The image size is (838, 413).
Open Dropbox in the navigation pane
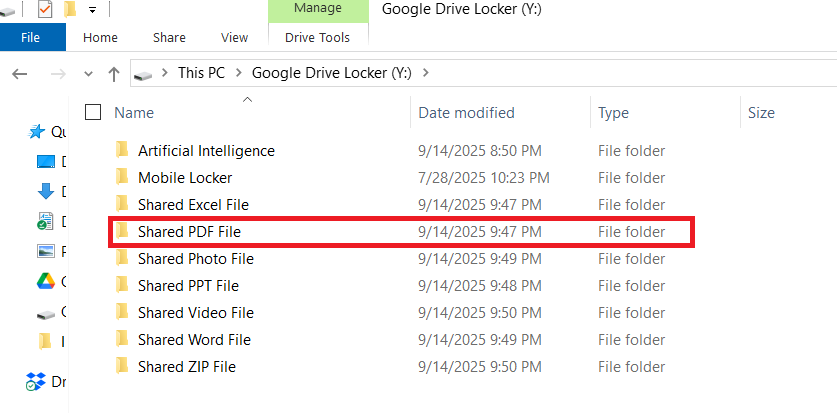tap(36, 380)
